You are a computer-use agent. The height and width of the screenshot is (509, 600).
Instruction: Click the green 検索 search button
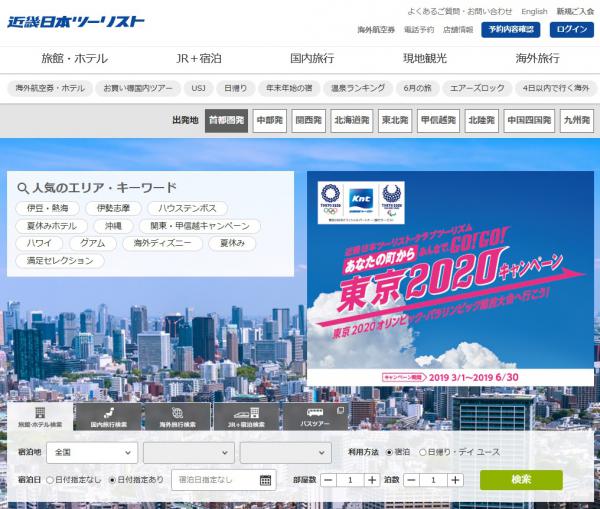(x=521, y=480)
